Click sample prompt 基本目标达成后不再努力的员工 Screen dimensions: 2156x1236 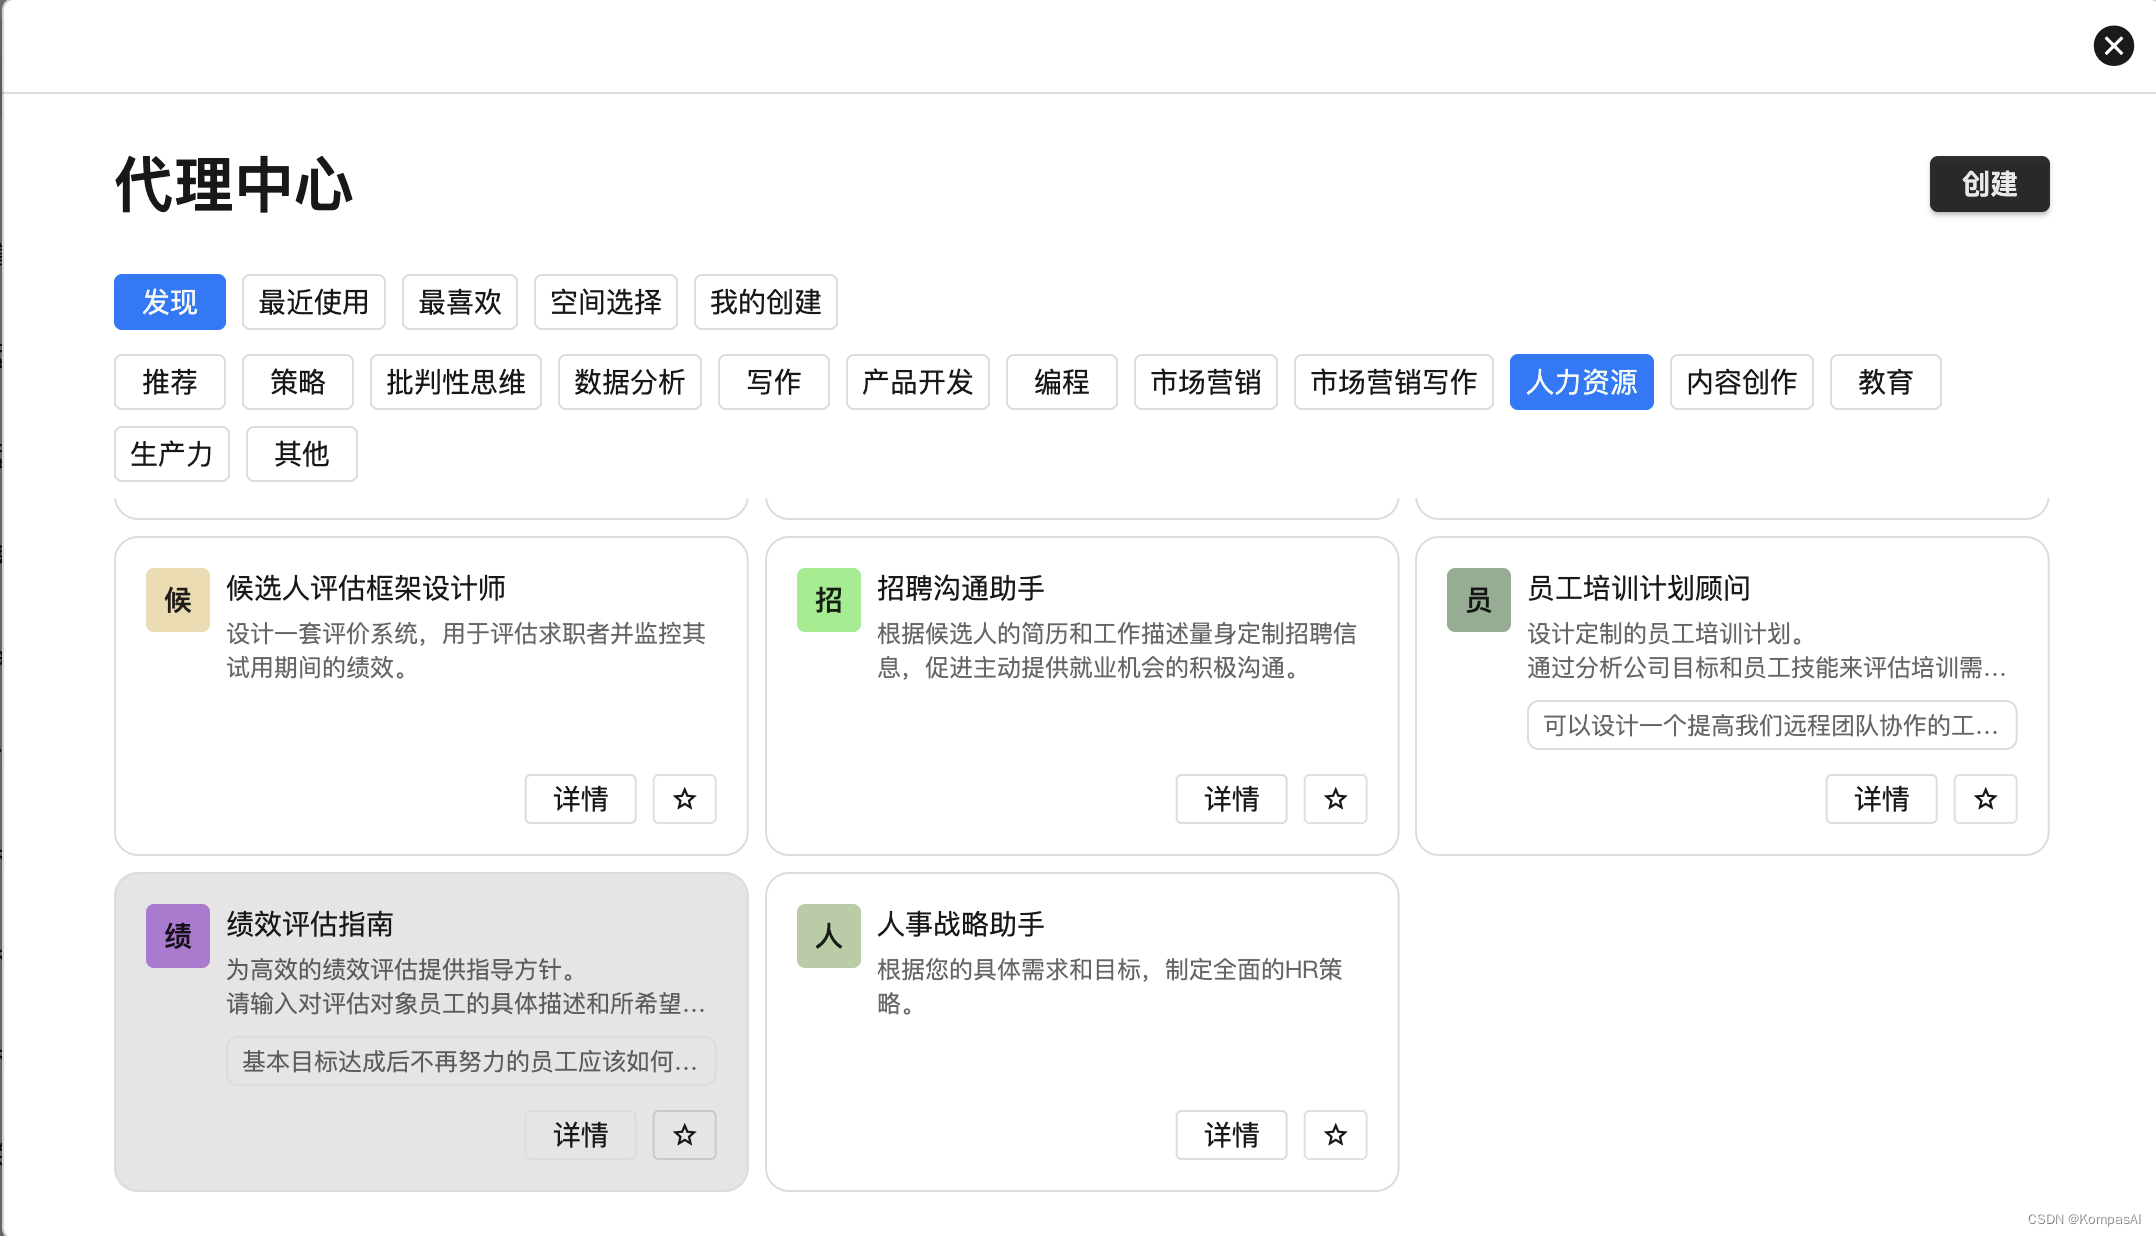[470, 1062]
